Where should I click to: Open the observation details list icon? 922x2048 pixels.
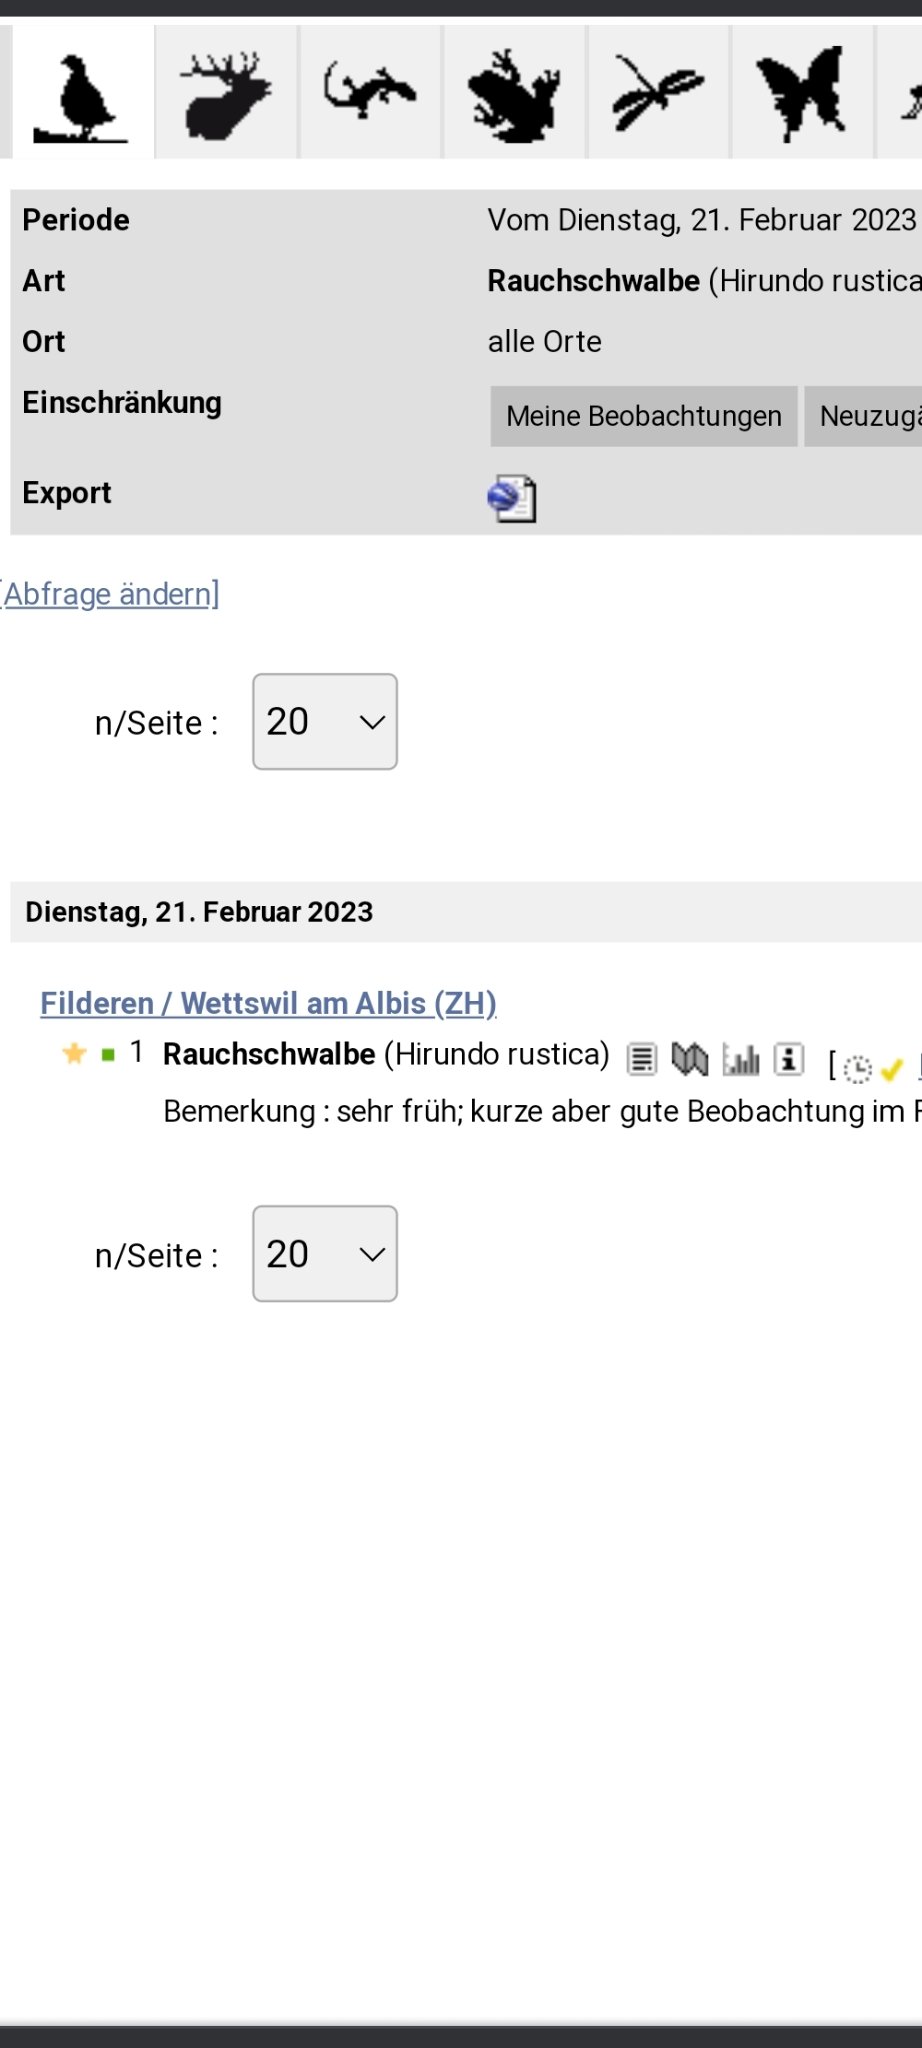tap(642, 1059)
